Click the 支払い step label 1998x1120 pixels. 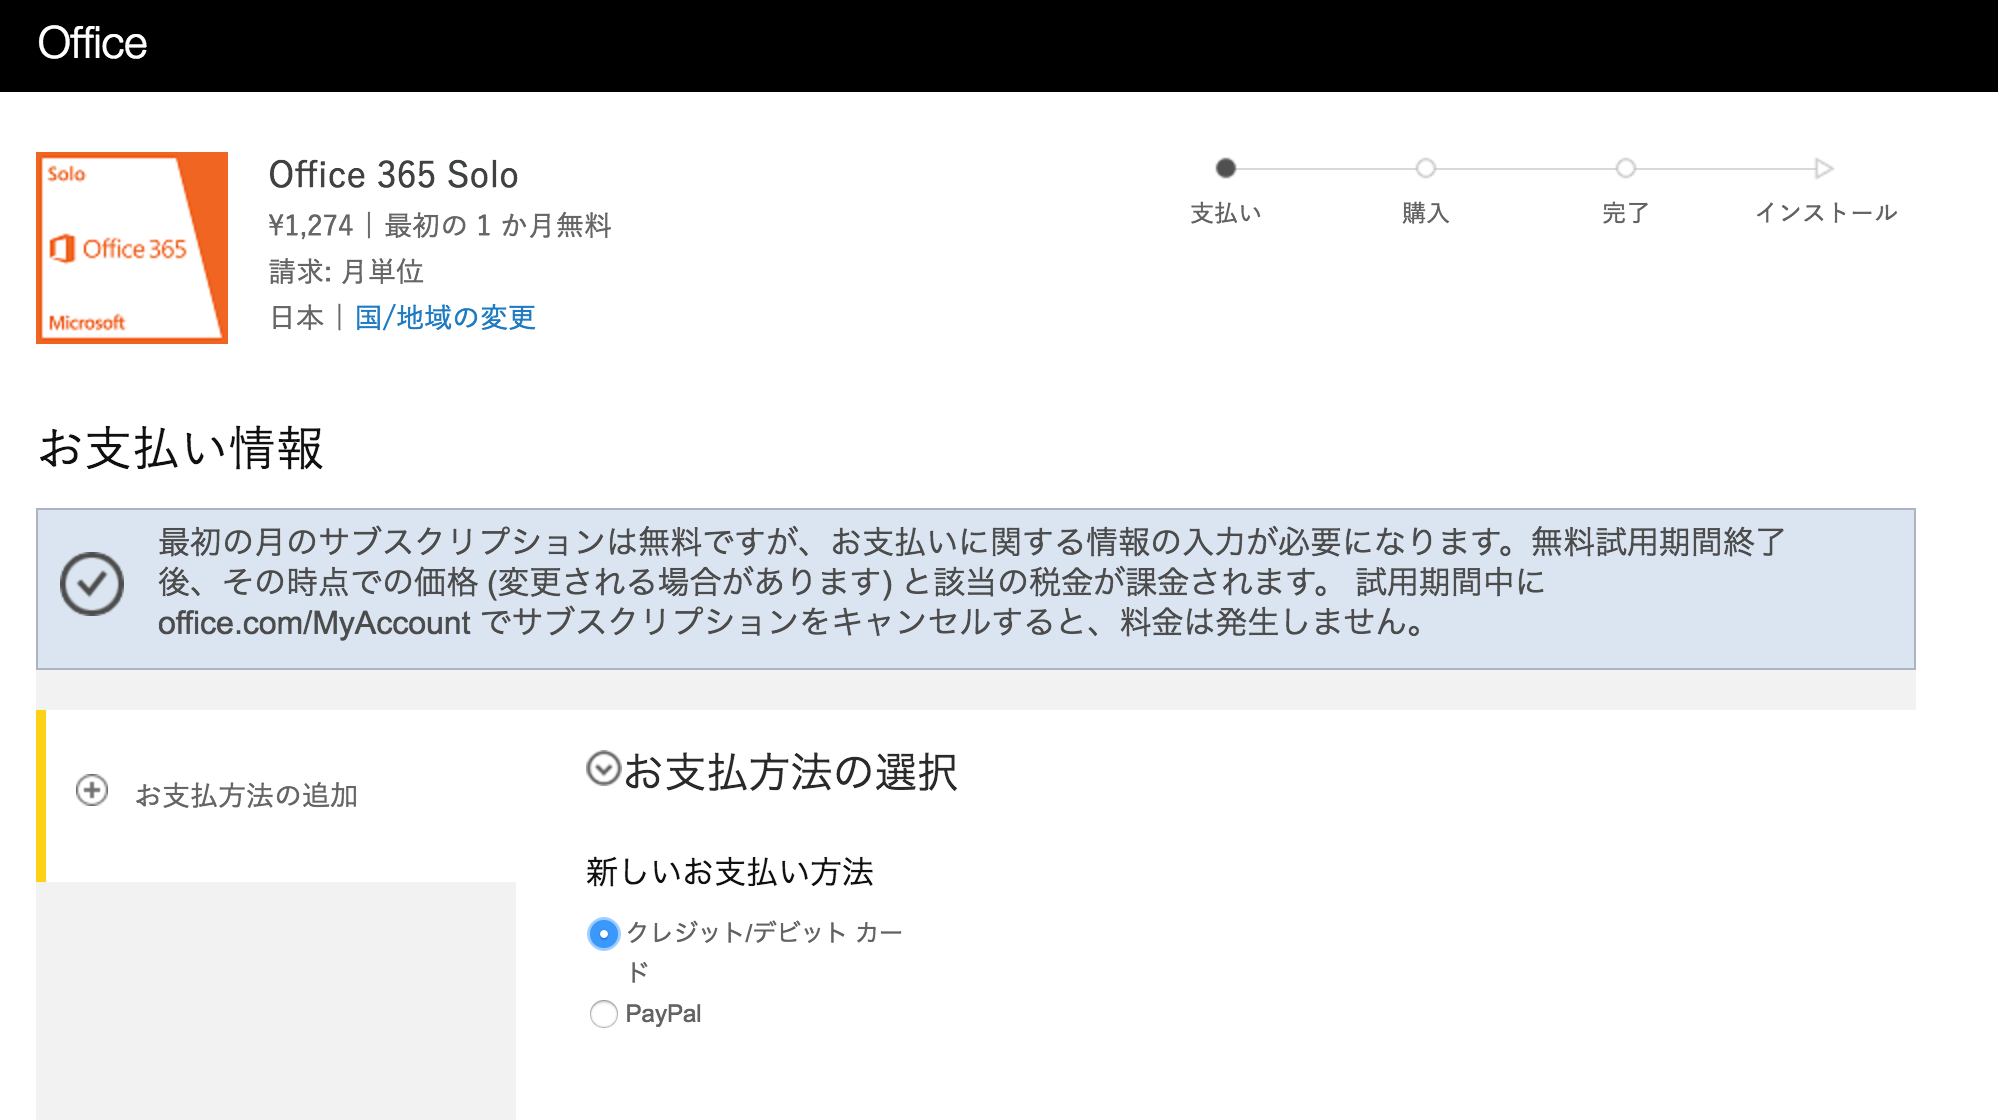click(x=1226, y=213)
